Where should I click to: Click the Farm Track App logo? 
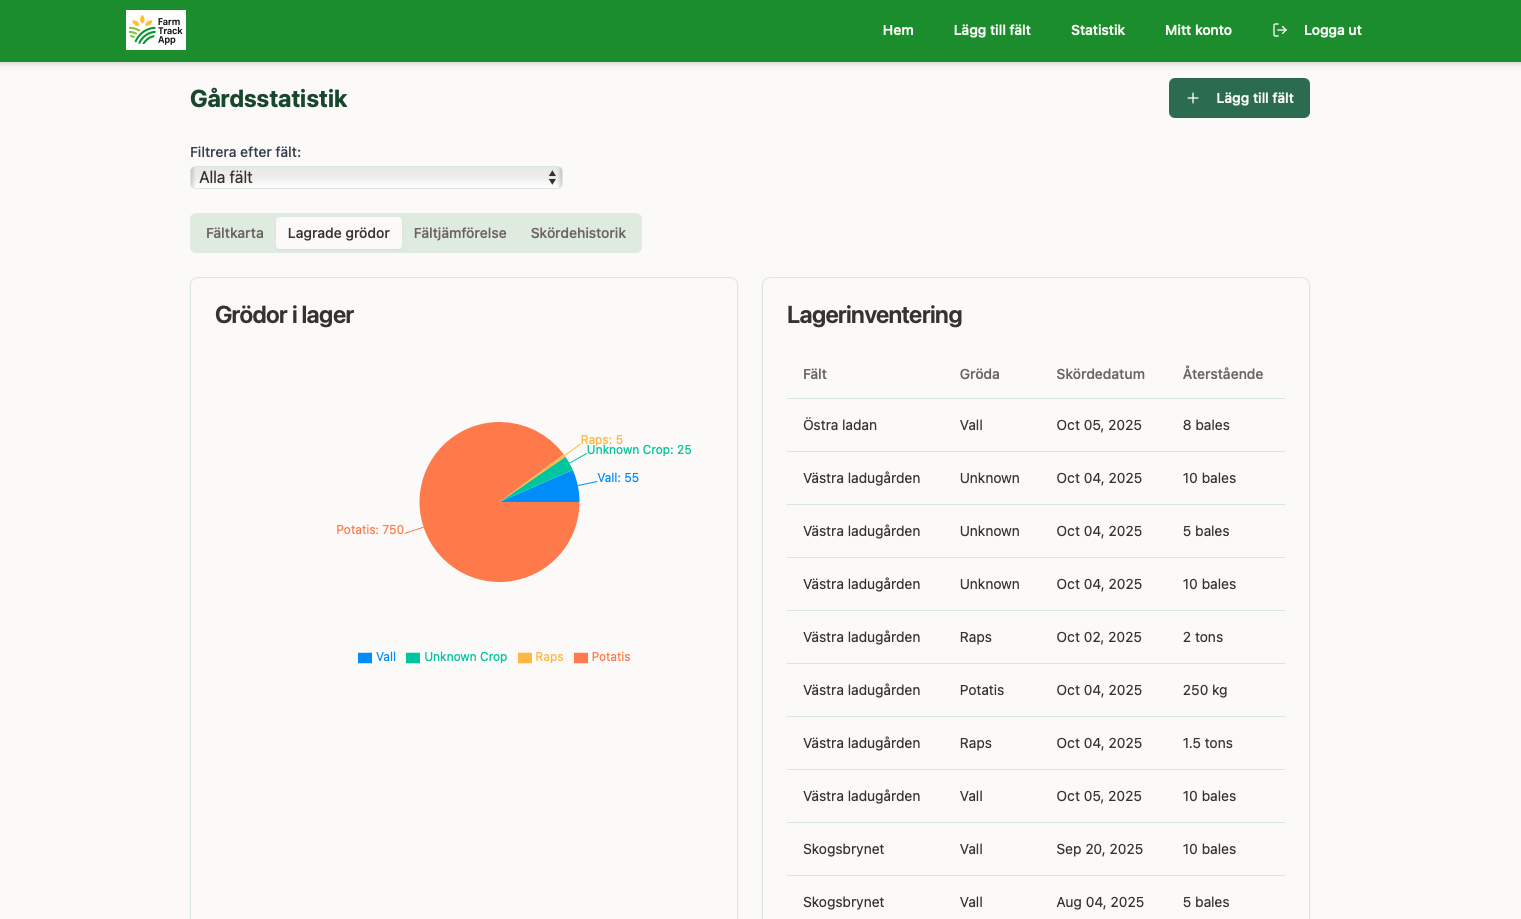tap(156, 30)
